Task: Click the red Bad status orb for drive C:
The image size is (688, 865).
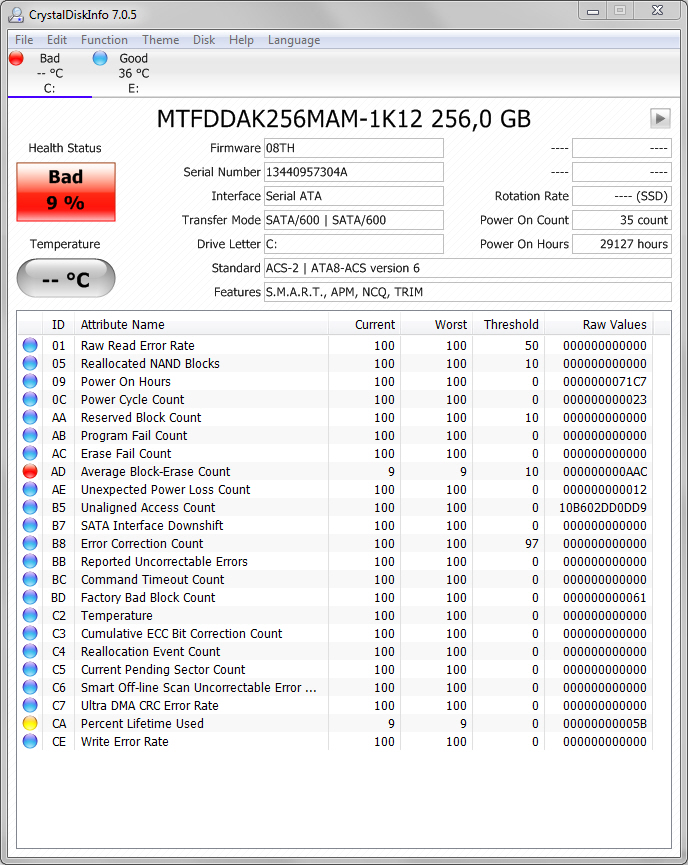Action: click(17, 58)
